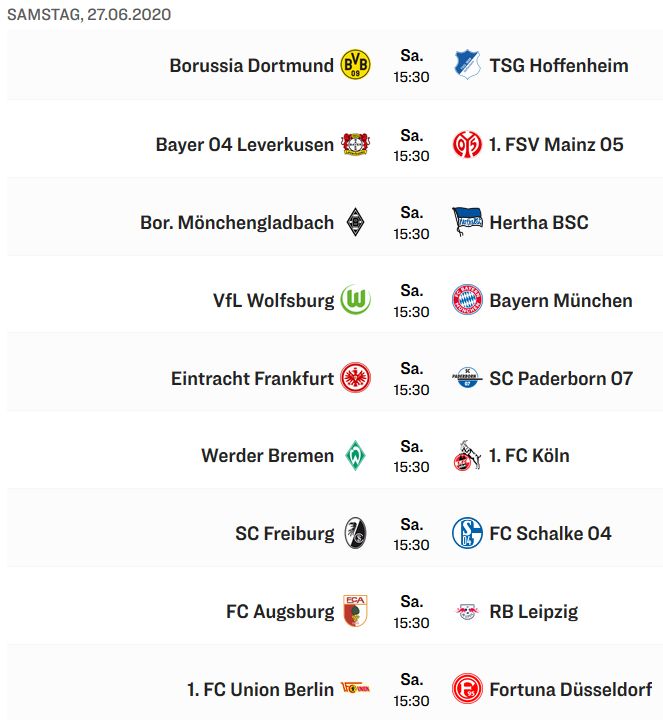
Task: Select the RB Leipzig logo
Action: click(466, 612)
